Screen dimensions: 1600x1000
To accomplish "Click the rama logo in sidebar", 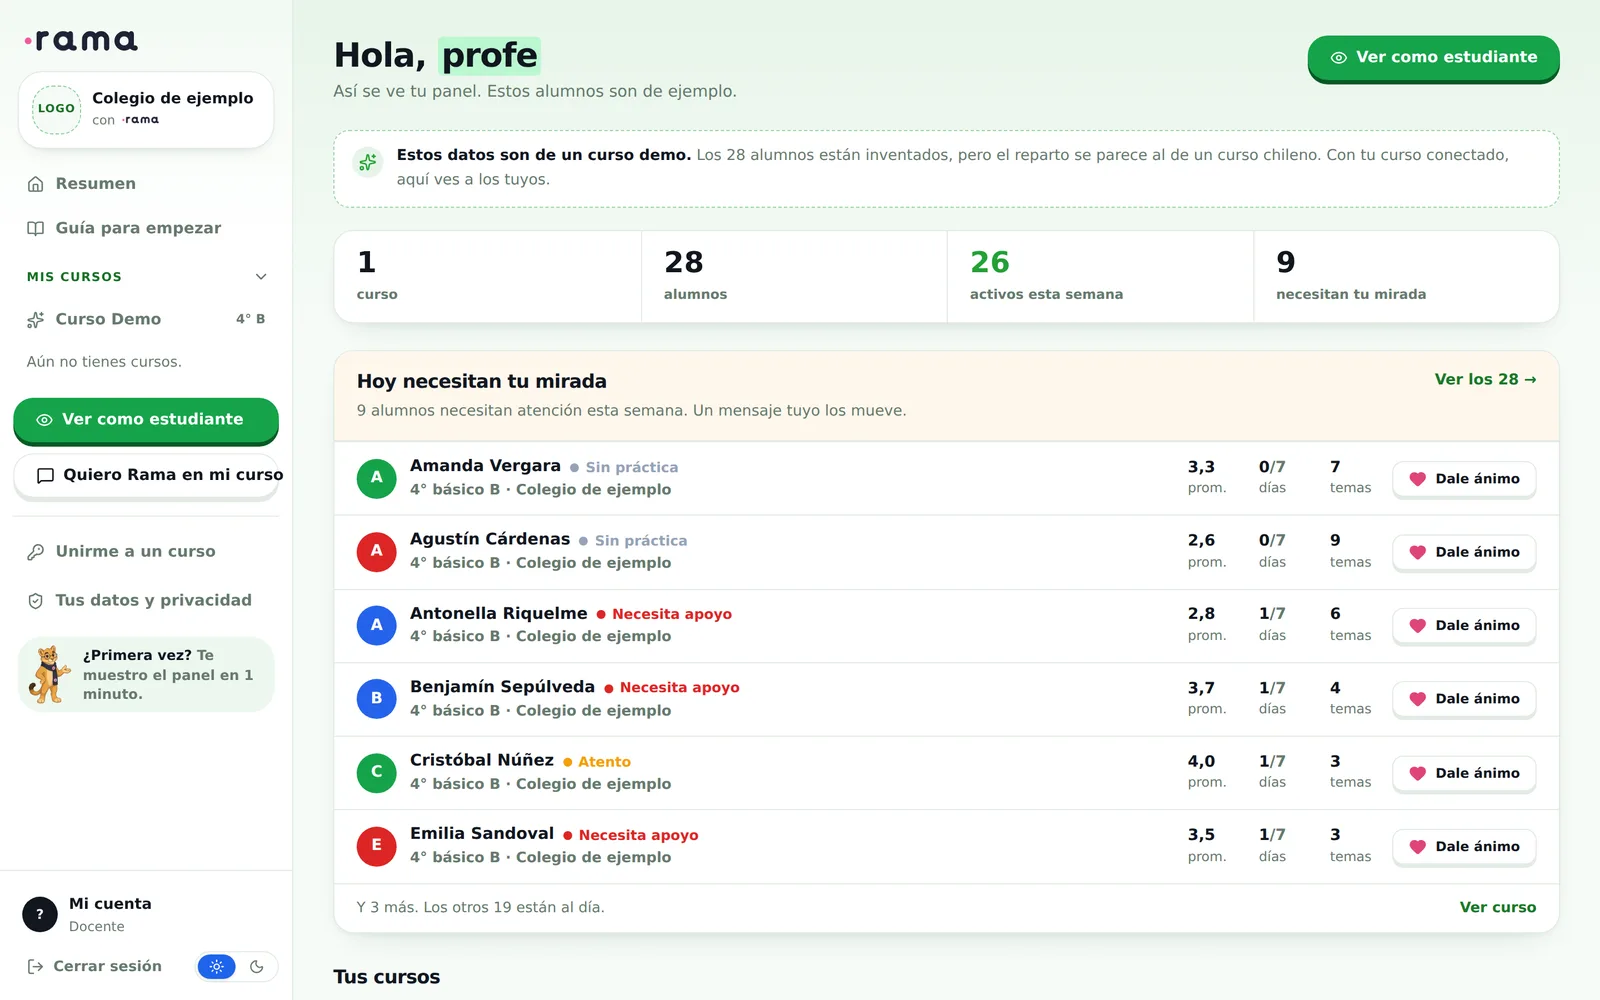I will [x=81, y=40].
